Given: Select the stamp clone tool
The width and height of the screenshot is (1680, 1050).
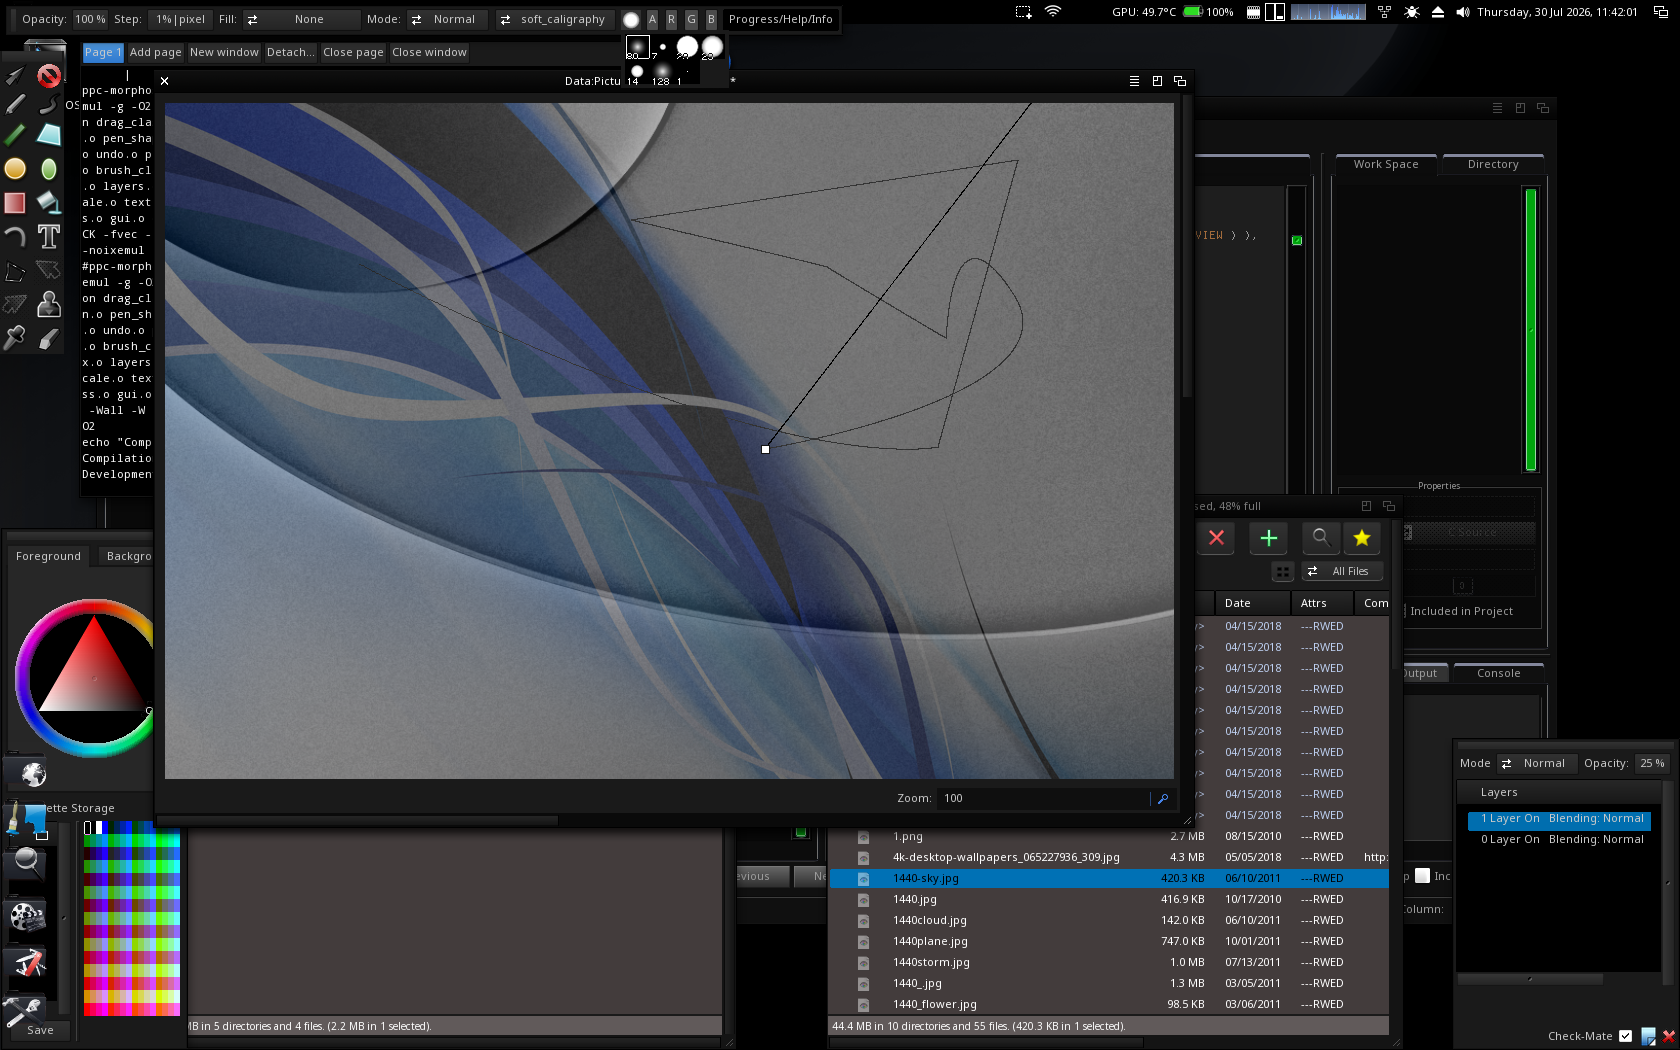Looking at the screenshot, I should pyautogui.click(x=49, y=304).
